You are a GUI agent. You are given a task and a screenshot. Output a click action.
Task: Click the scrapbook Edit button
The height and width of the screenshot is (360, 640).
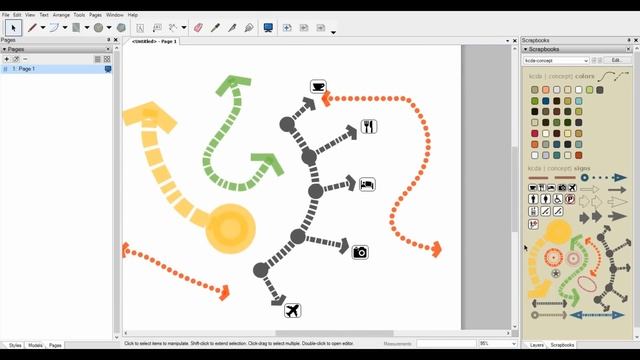(x=616, y=60)
